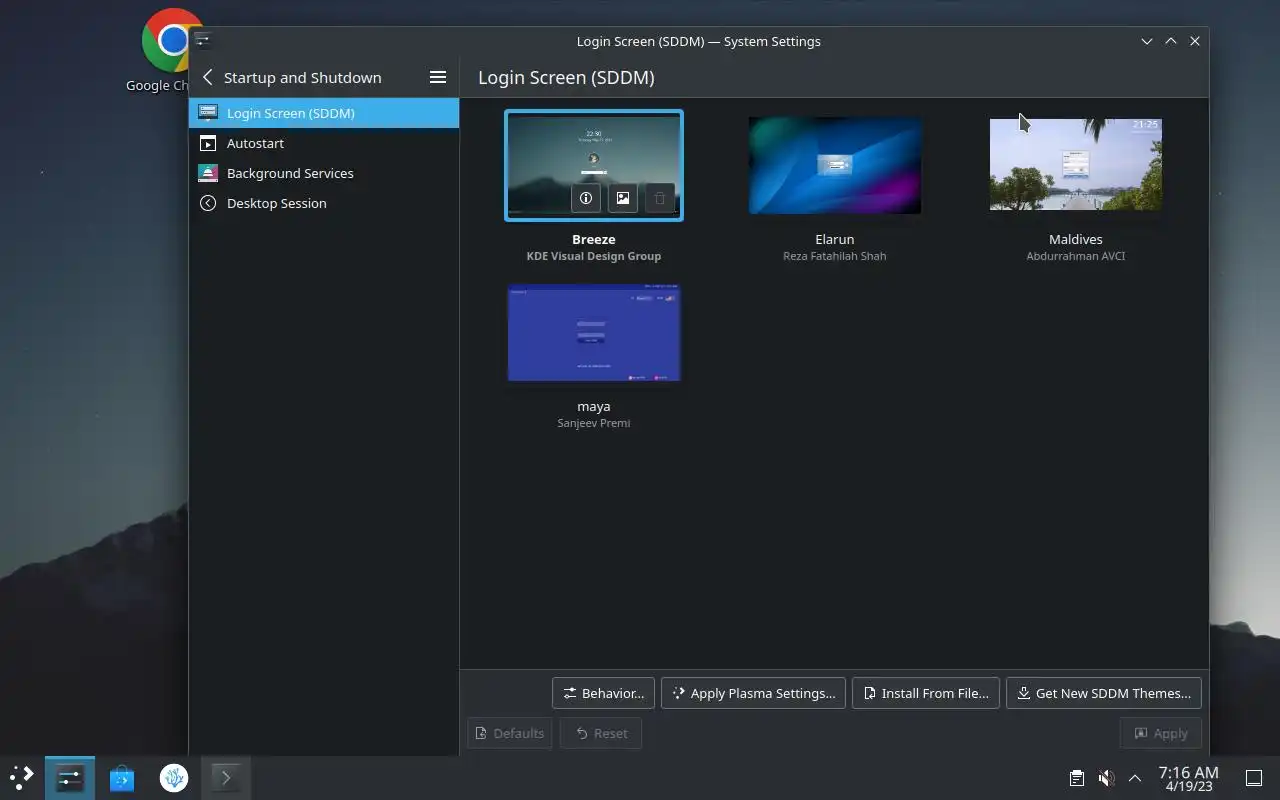The image size is (1280, 800).
Task: Open Discover store from taskbar
Action: (x=122, y=777)
